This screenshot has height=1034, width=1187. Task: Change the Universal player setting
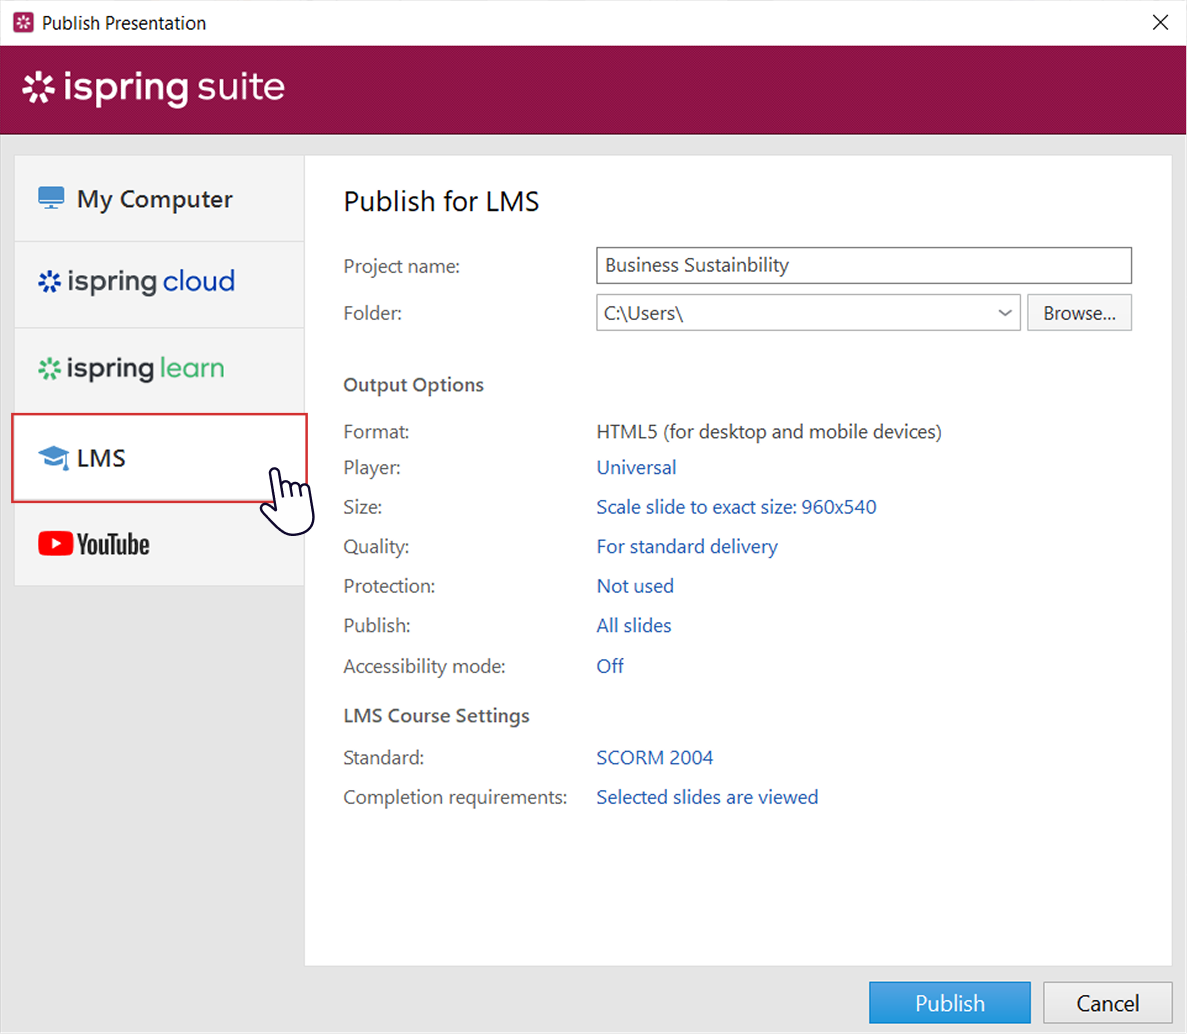pos(636,467)
